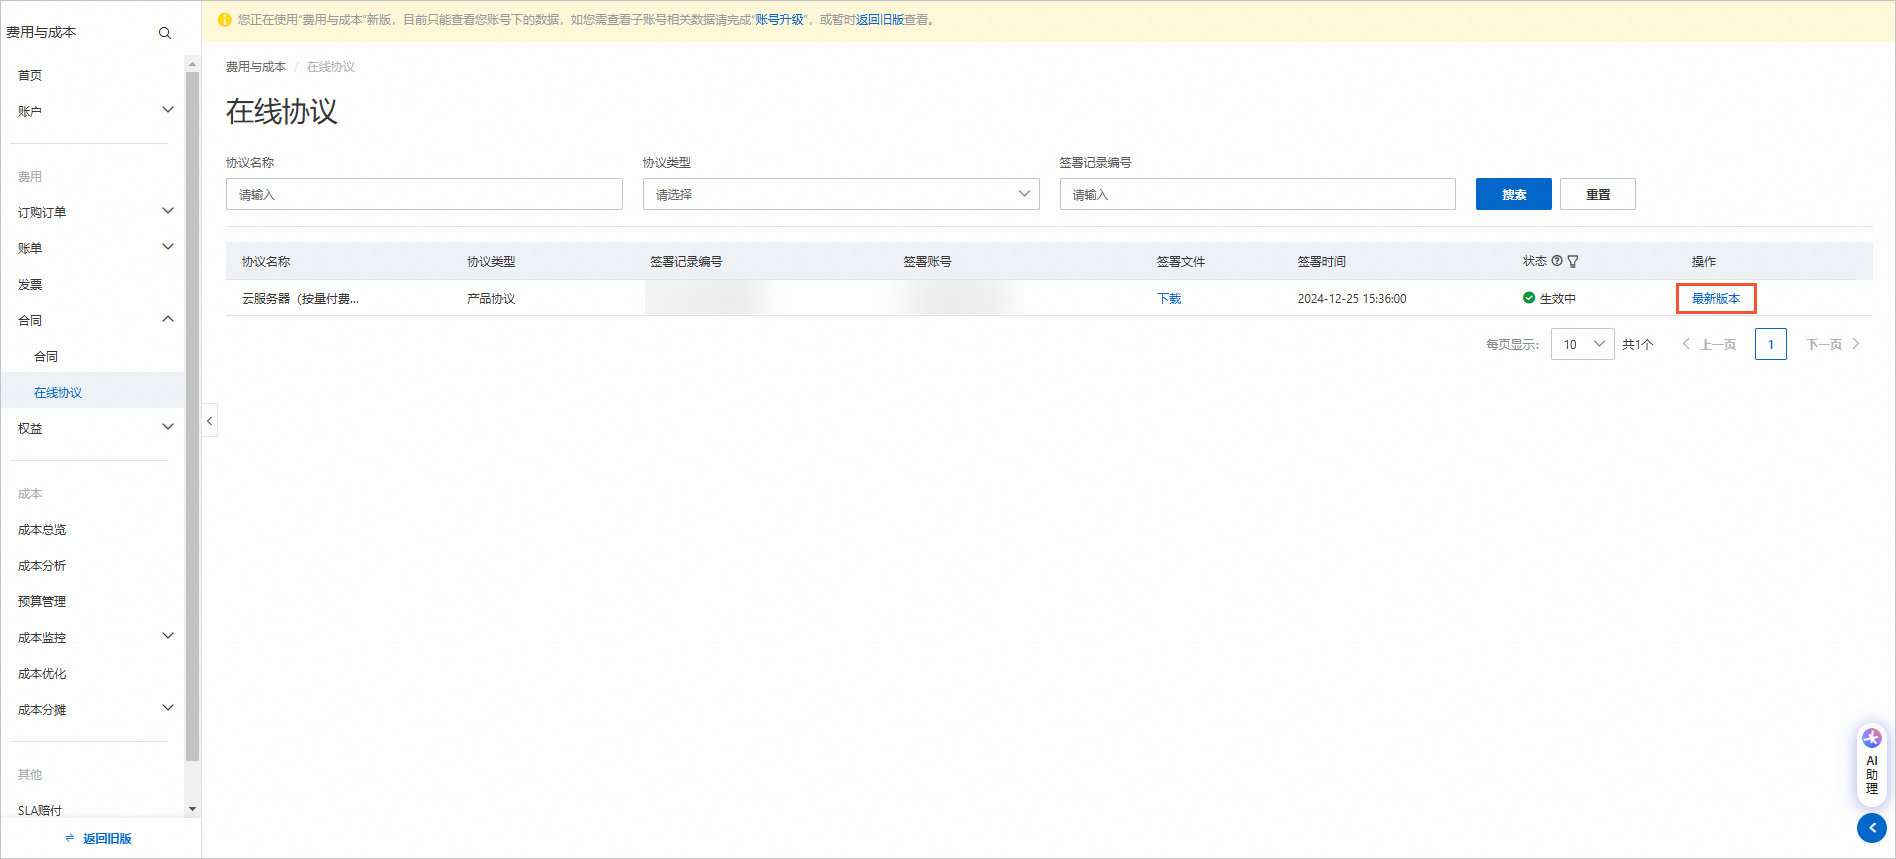Click the blue round collapse arrow button

coord(1872,828)
